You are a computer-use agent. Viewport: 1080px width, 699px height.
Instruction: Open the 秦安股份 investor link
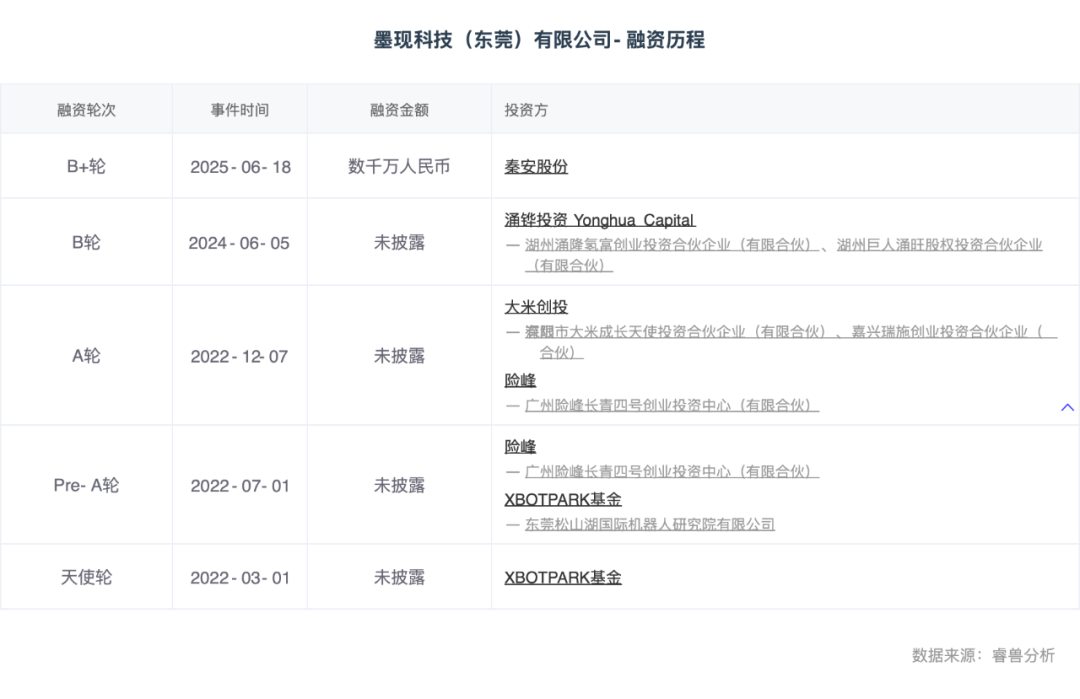[x=536, y=167]
